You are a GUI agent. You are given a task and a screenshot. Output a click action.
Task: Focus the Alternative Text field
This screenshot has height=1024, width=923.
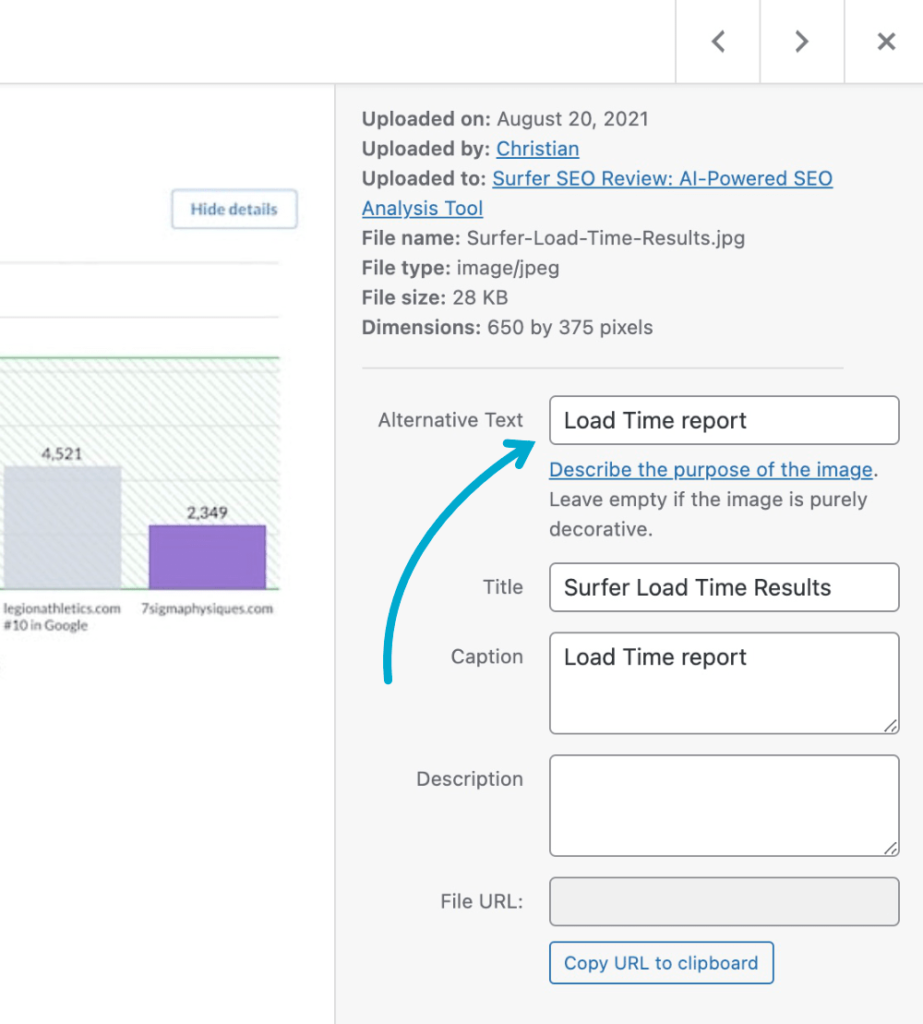click(724, 420)
